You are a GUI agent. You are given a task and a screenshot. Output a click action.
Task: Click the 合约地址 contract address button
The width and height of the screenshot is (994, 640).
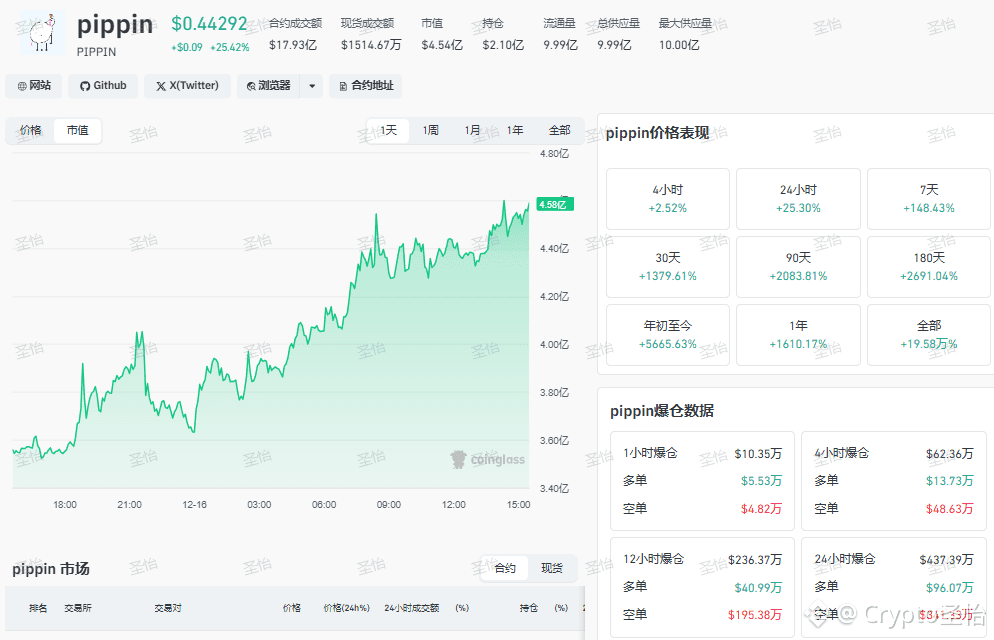(x=366, y=86)
